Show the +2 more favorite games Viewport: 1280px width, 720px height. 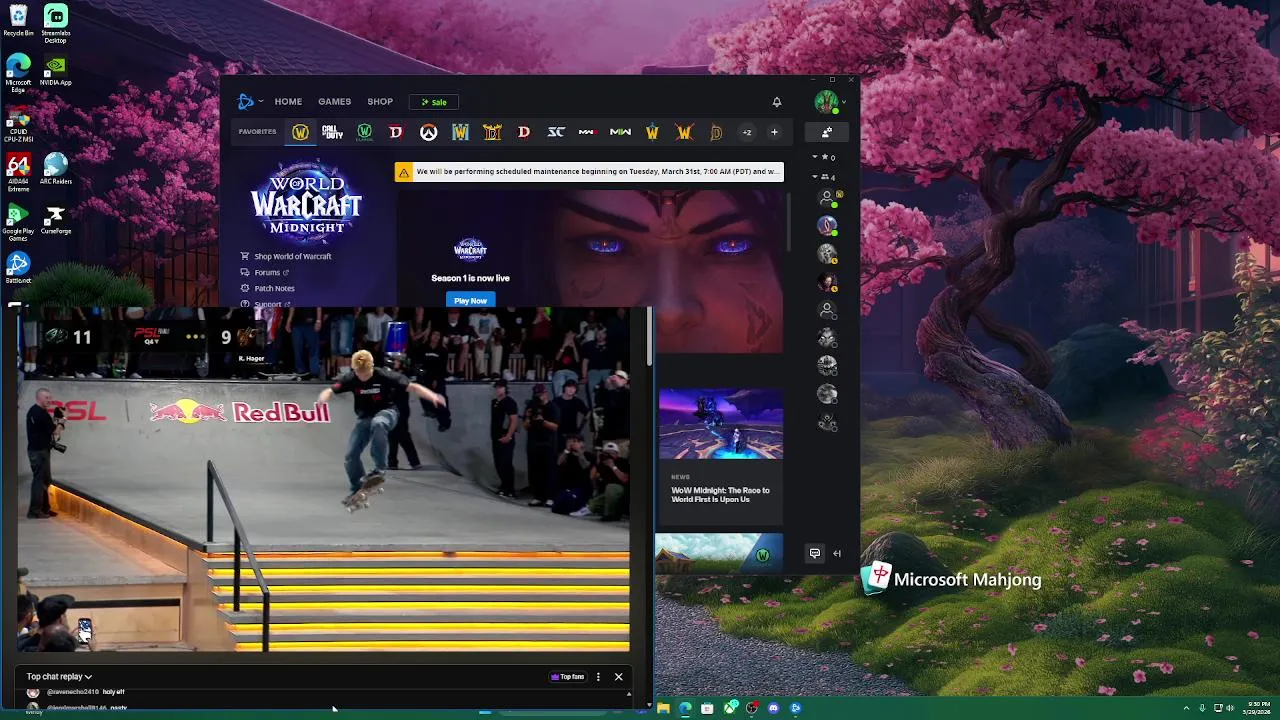(x=746, y=132)
